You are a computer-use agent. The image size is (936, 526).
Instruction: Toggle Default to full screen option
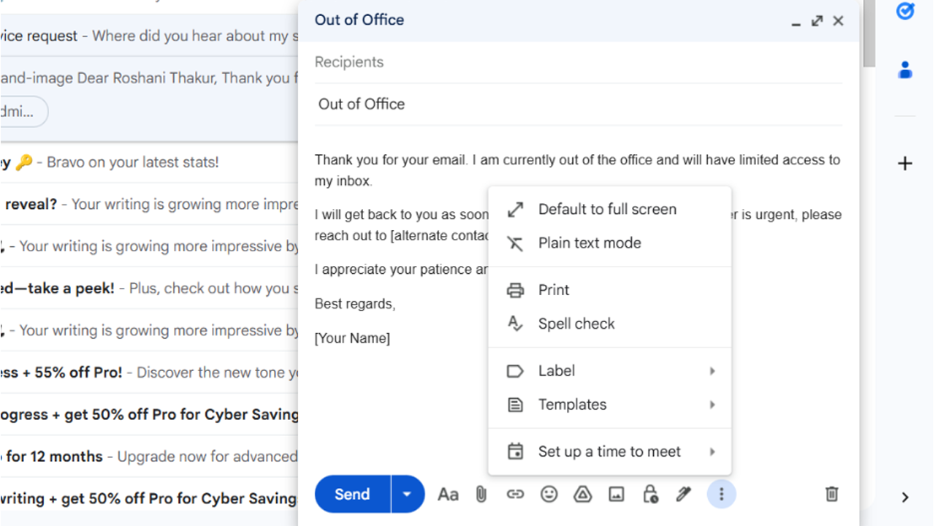click(x=607, y=209)
